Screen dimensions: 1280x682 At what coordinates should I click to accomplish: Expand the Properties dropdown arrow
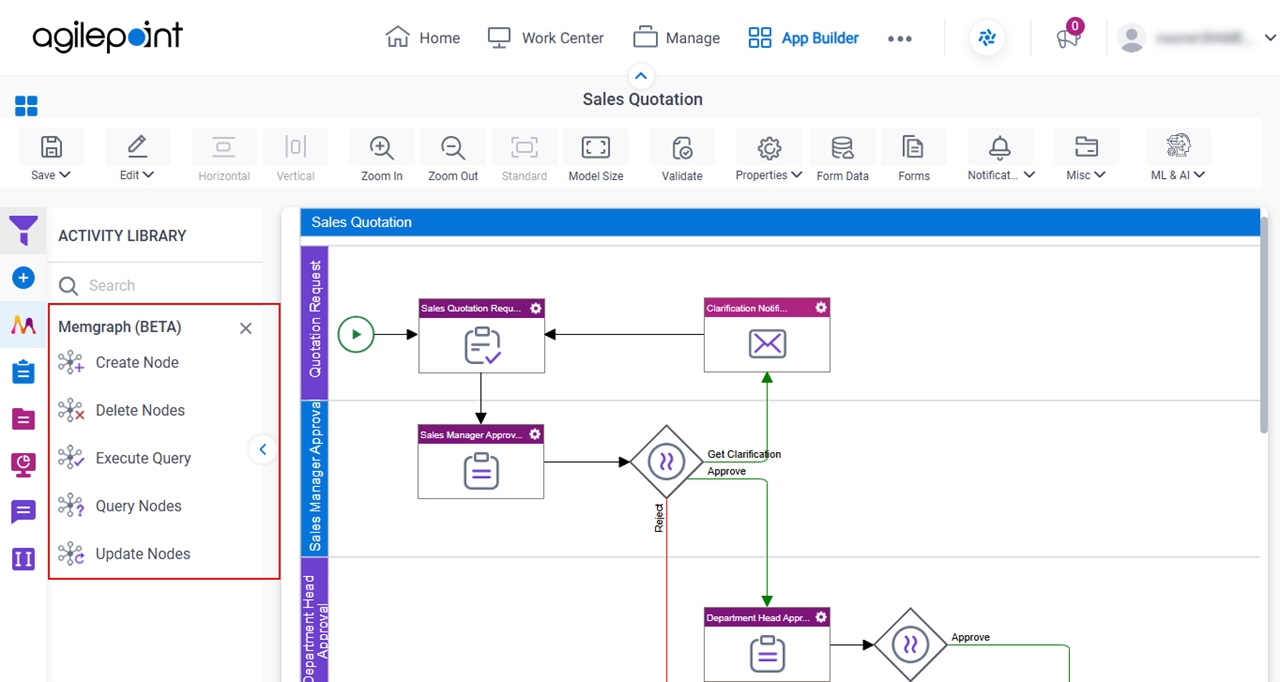pos(796,175)
